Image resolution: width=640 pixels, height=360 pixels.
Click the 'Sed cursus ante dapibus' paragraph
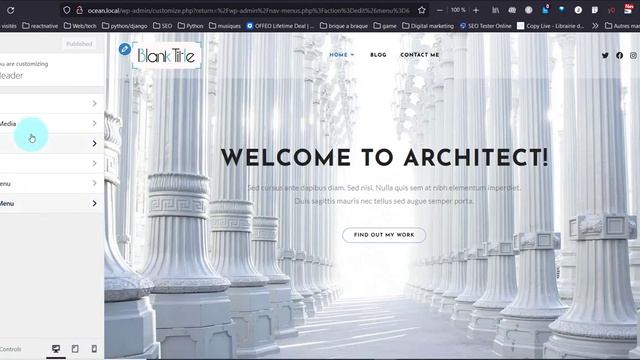point(384,194)
